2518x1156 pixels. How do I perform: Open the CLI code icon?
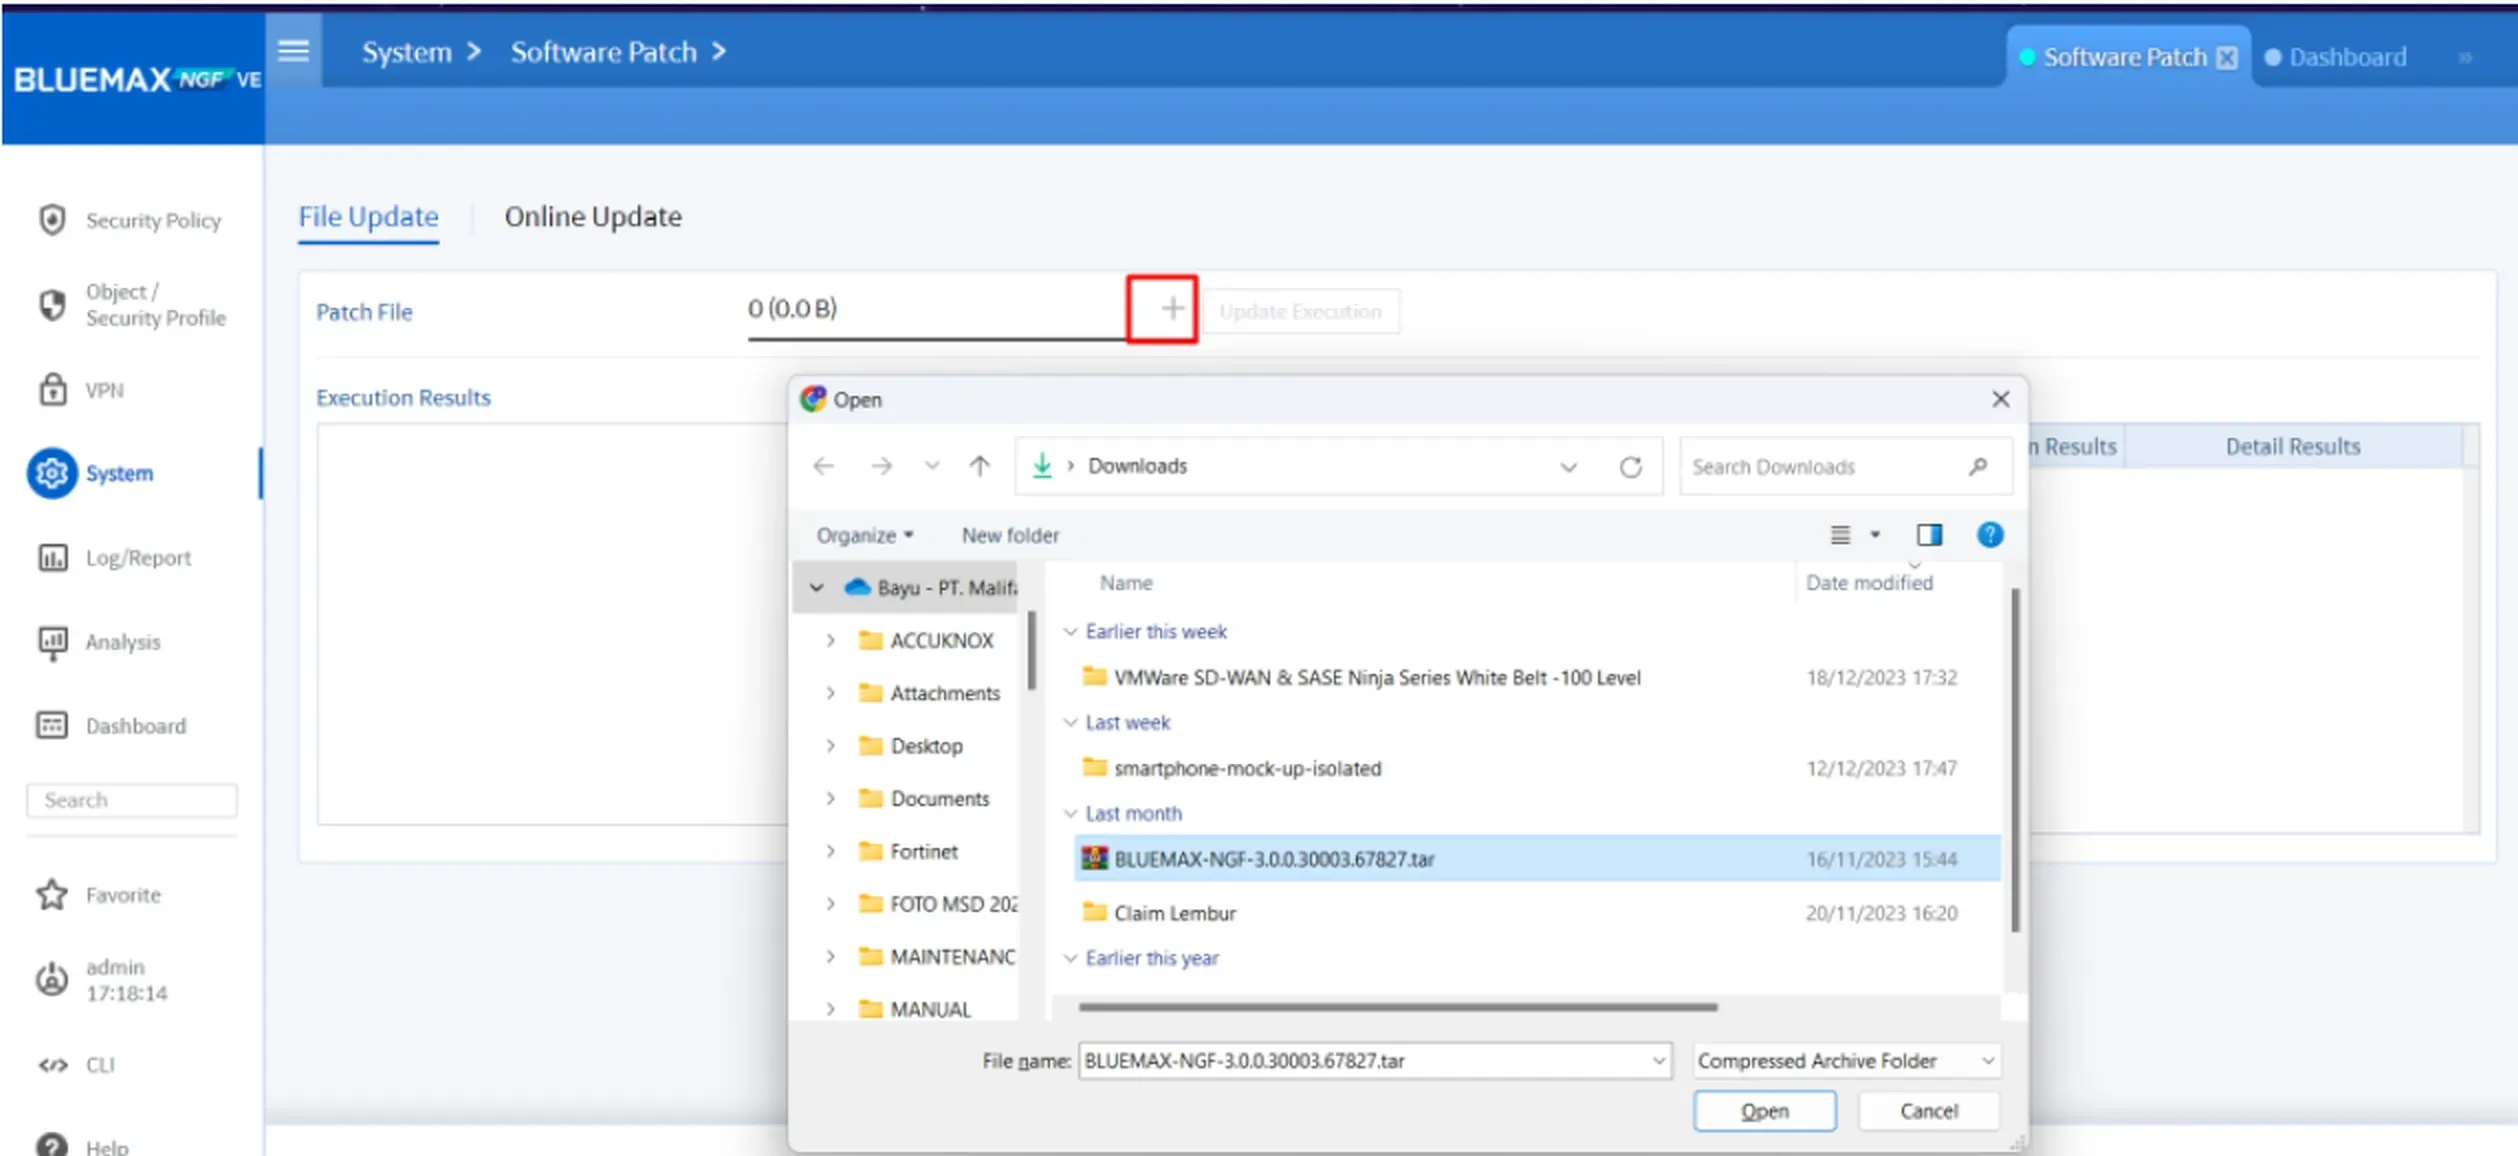53,1065
